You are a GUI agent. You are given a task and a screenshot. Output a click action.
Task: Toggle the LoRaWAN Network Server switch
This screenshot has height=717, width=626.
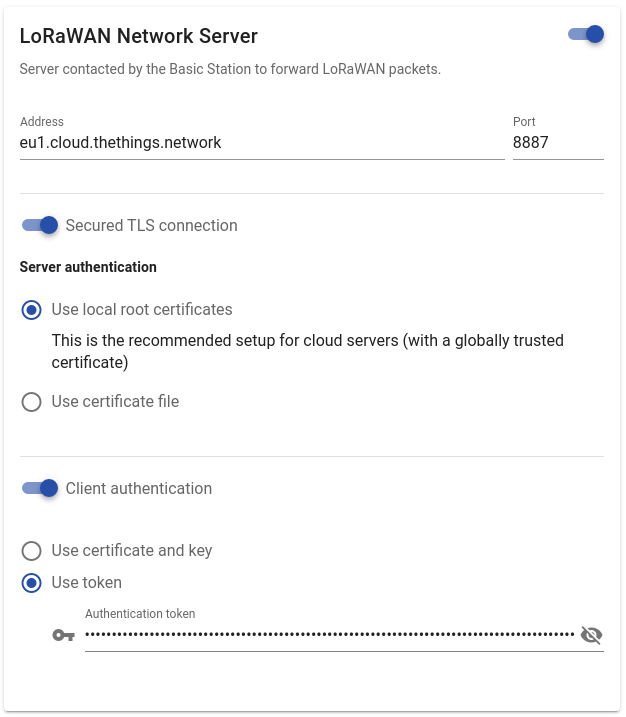[586, 35]
